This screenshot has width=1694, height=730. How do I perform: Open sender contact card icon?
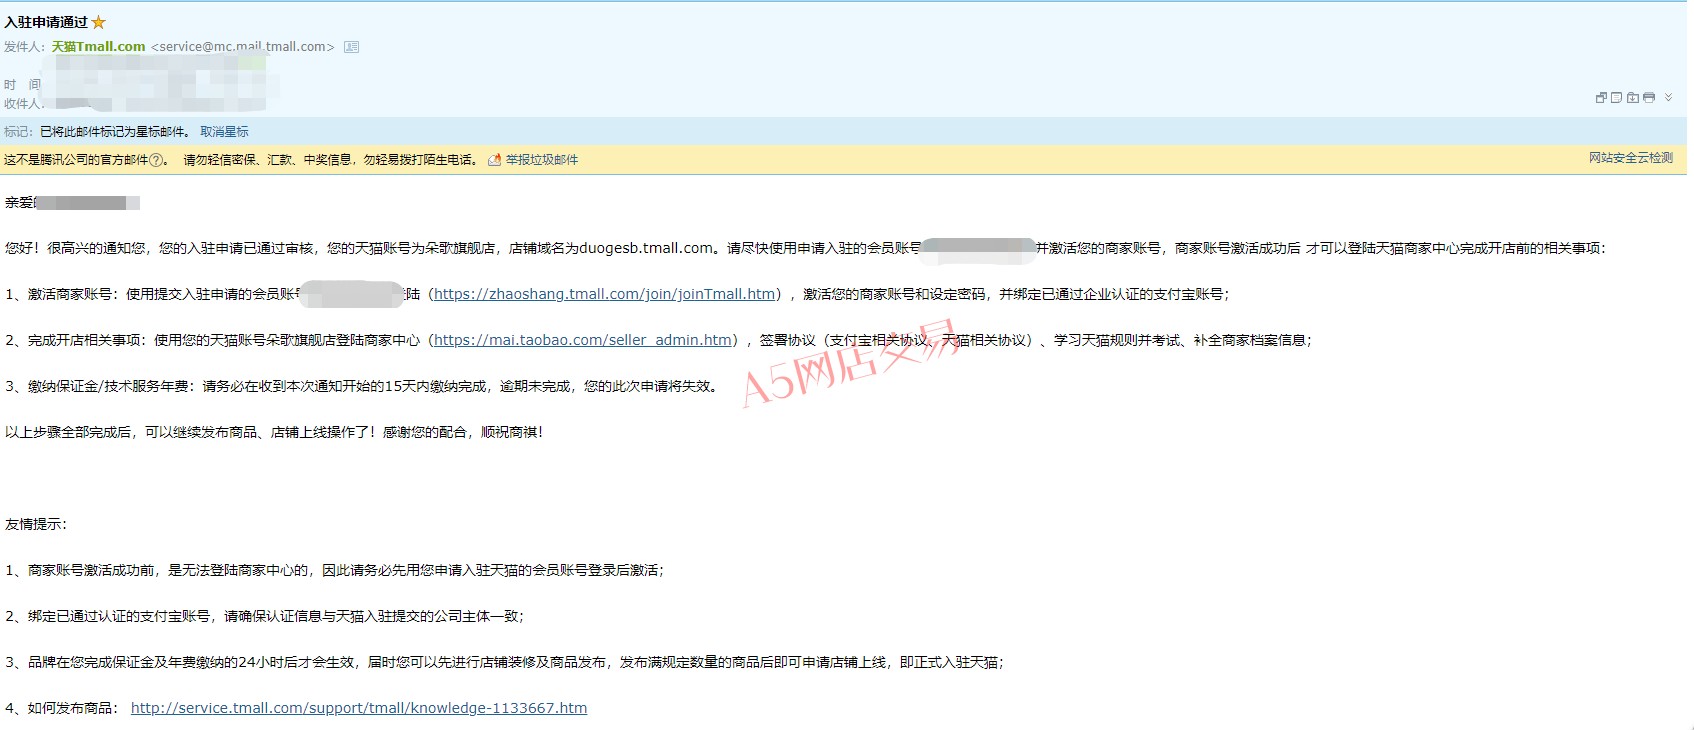click(x=351, y=47)
